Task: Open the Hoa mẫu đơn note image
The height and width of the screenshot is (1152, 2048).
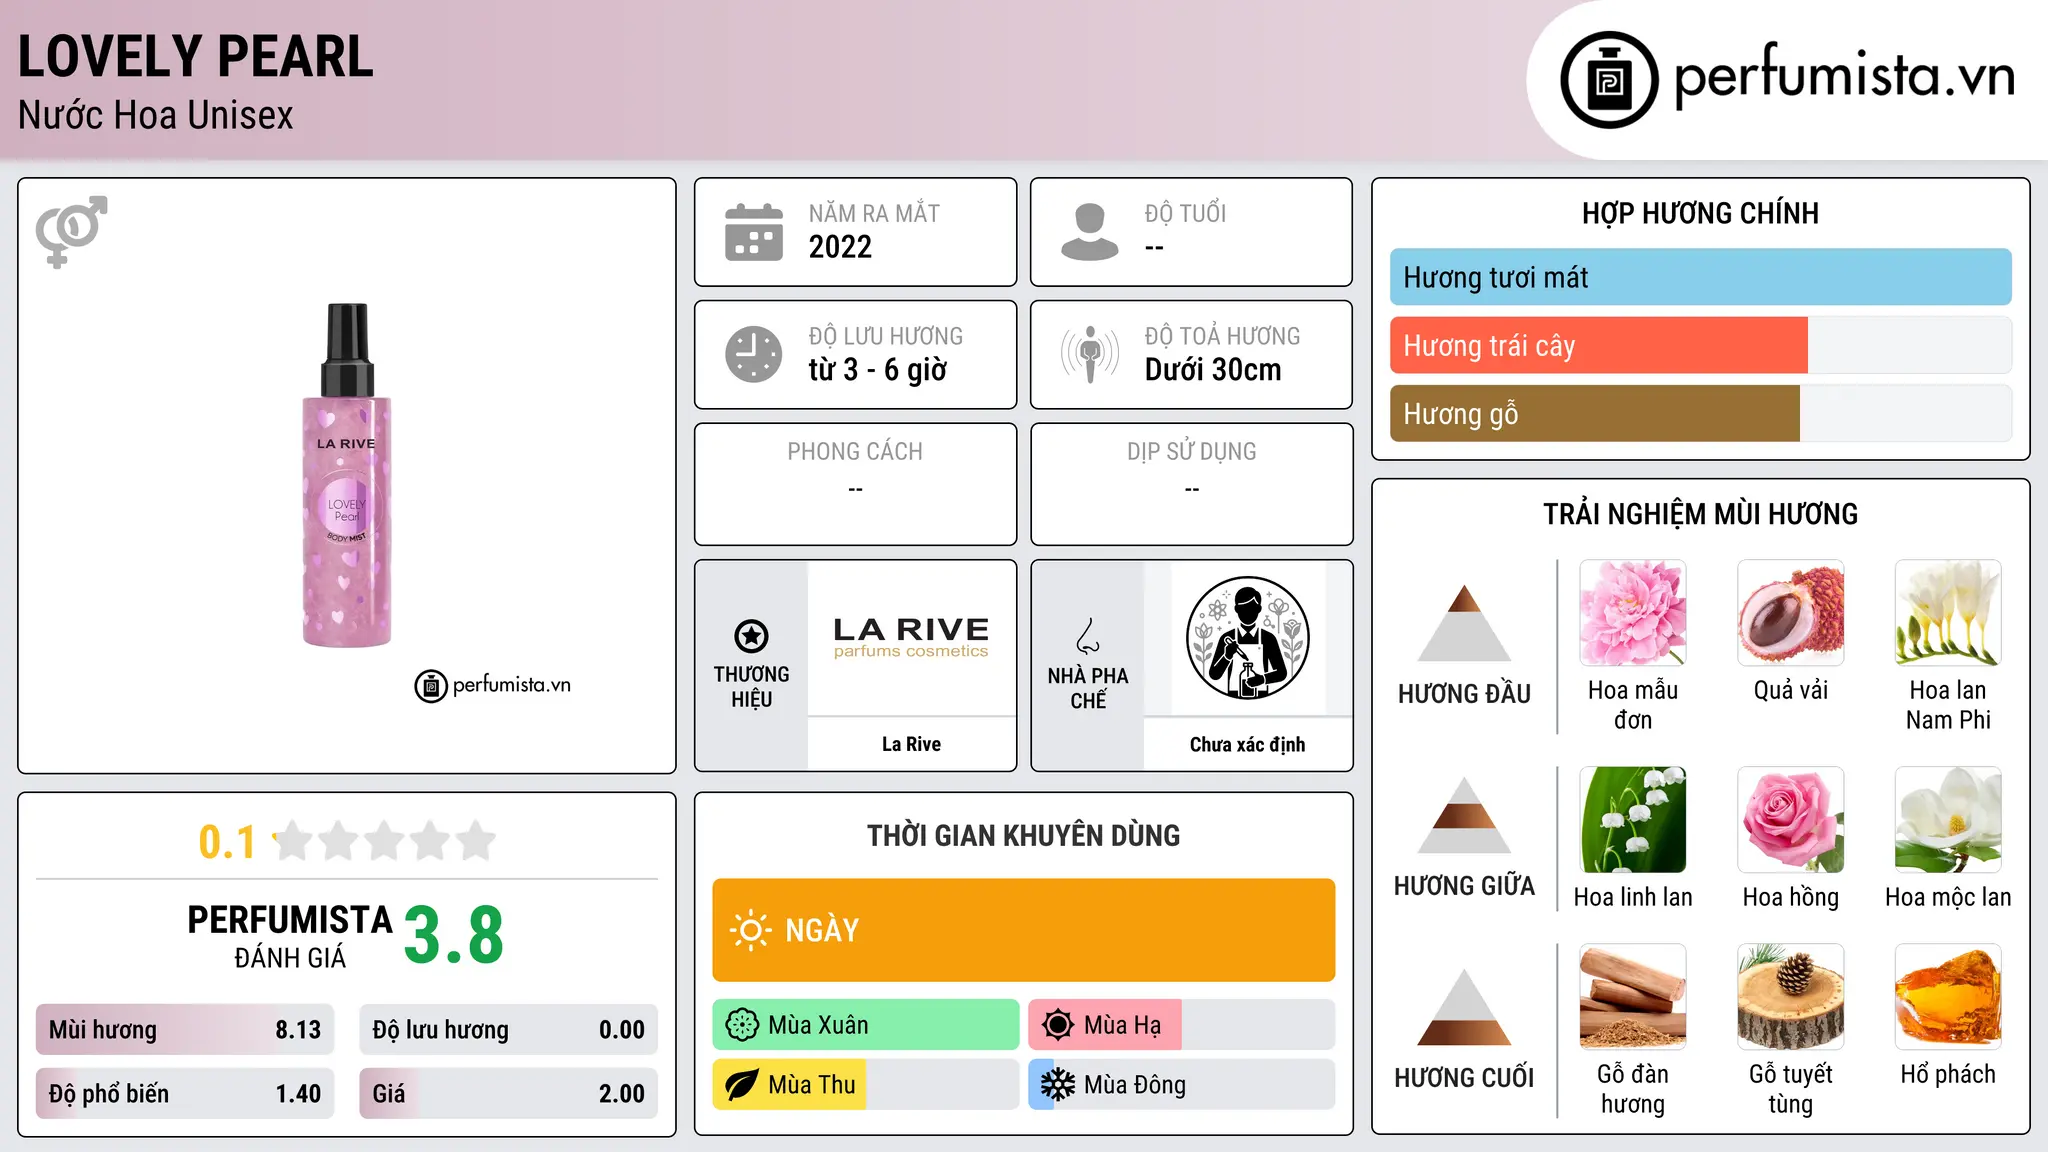Action: 1633,613
